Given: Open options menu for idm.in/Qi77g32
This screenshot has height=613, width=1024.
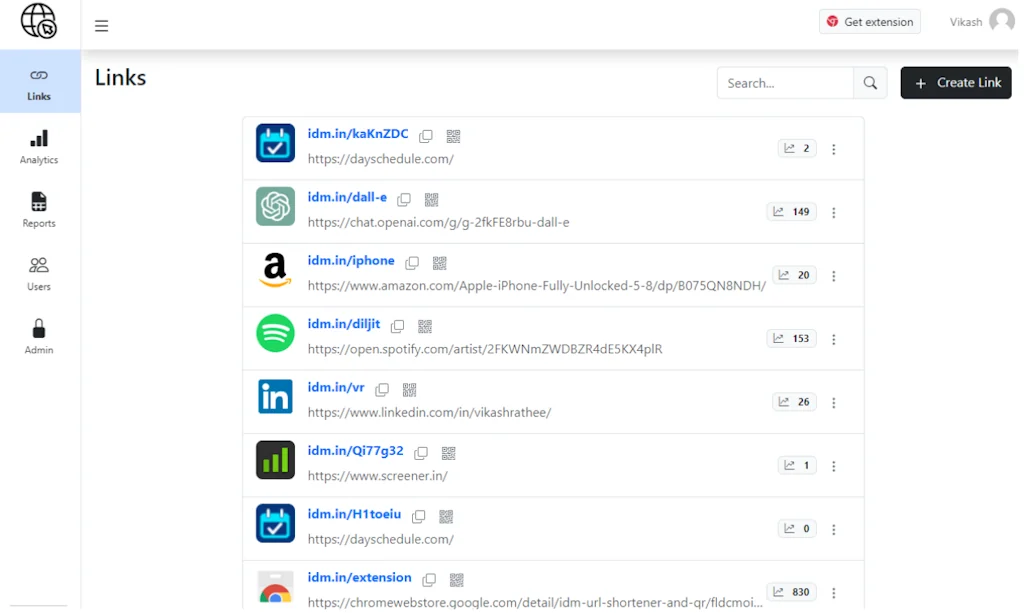Looking at the screenshot, I should point(835,465).
